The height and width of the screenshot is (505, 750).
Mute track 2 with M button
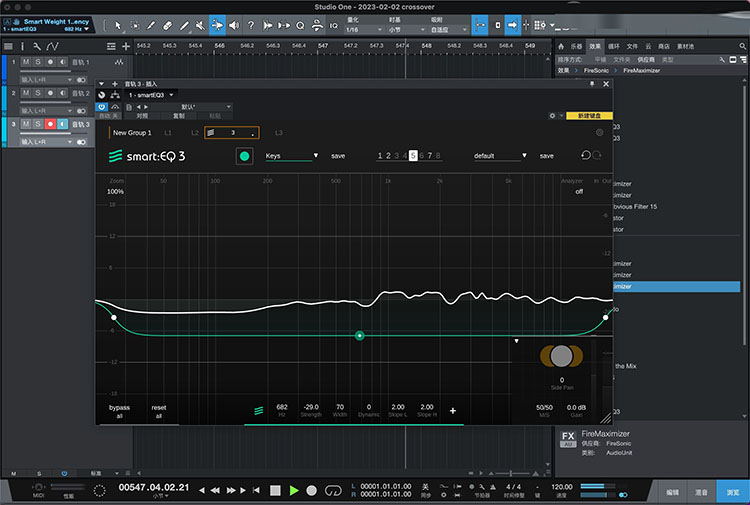click(x=26, y=93)
